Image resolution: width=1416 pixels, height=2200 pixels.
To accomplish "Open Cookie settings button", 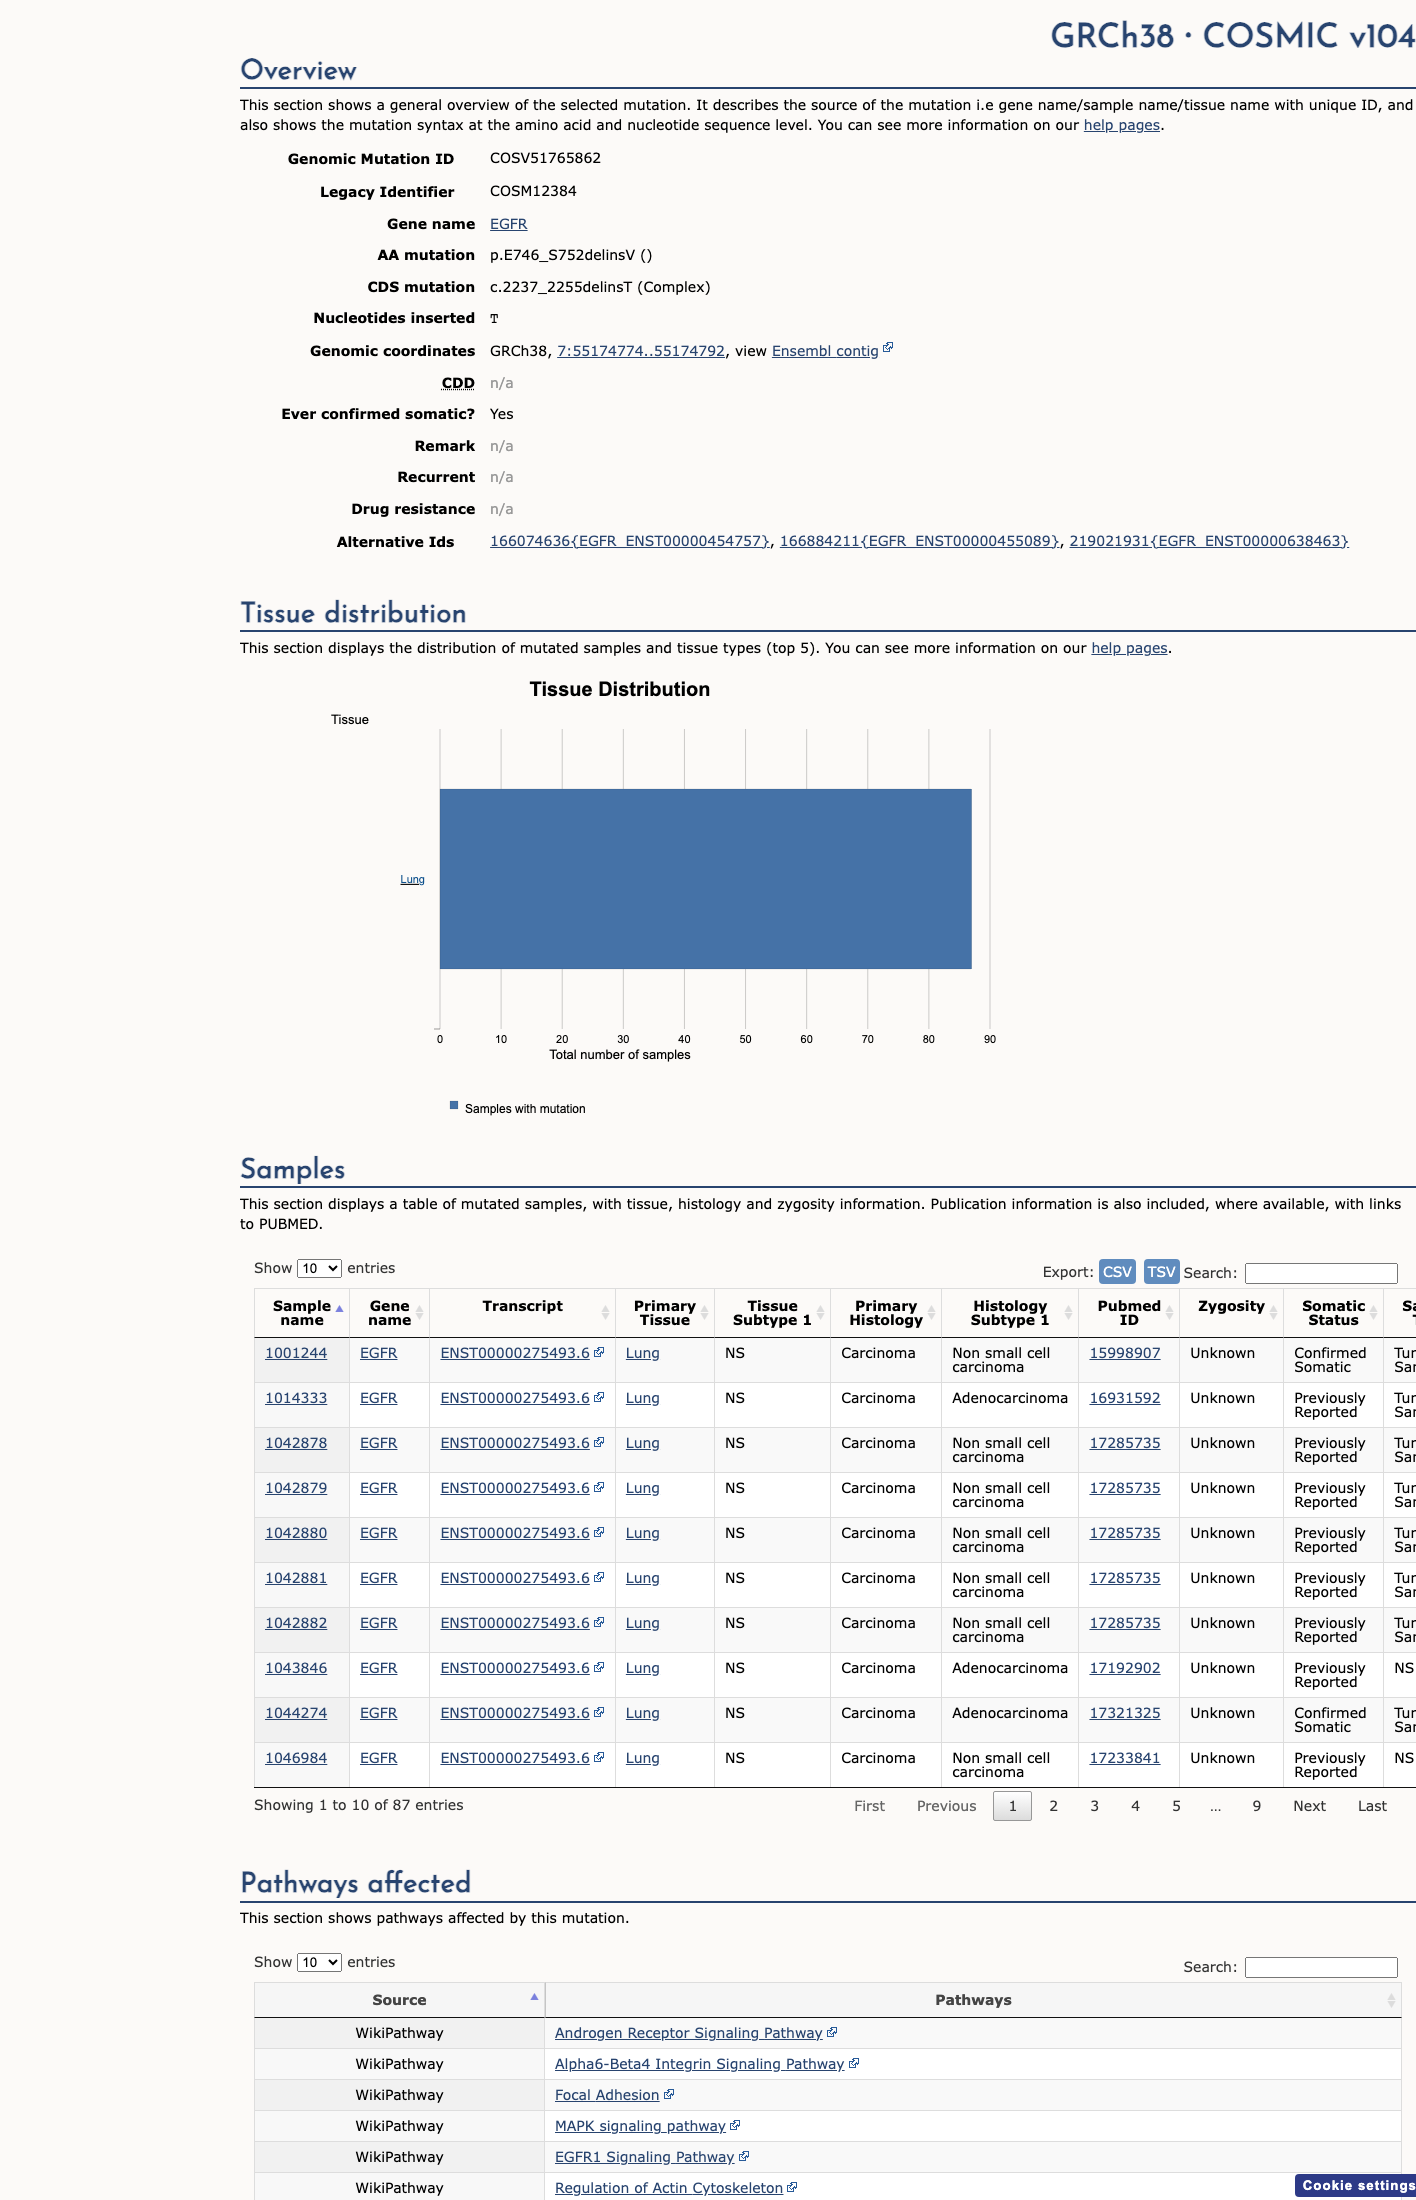I will click(1356, 2186).
